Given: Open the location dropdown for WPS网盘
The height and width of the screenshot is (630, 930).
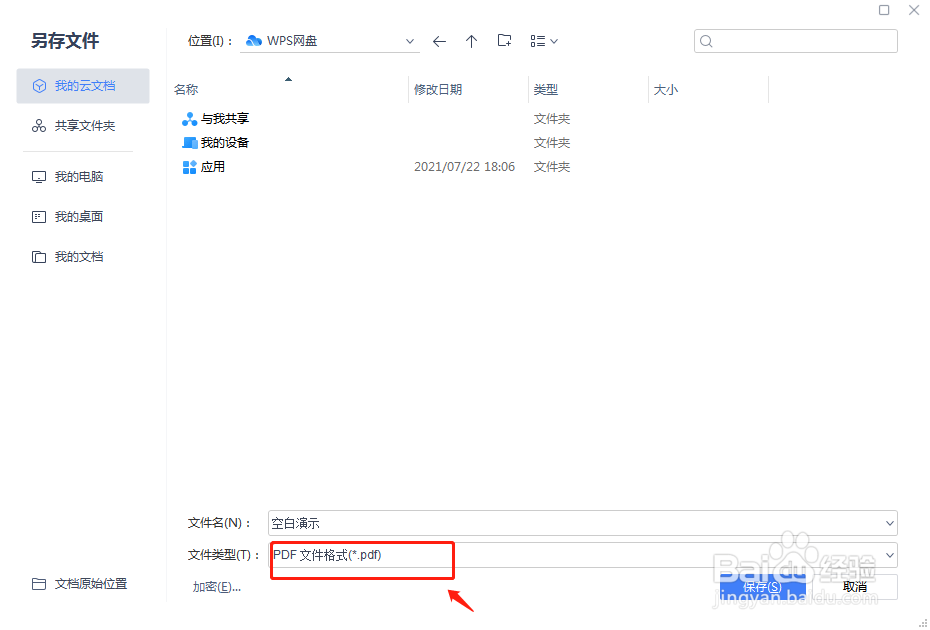Looking at the screenshot, I should coord(409,42).
